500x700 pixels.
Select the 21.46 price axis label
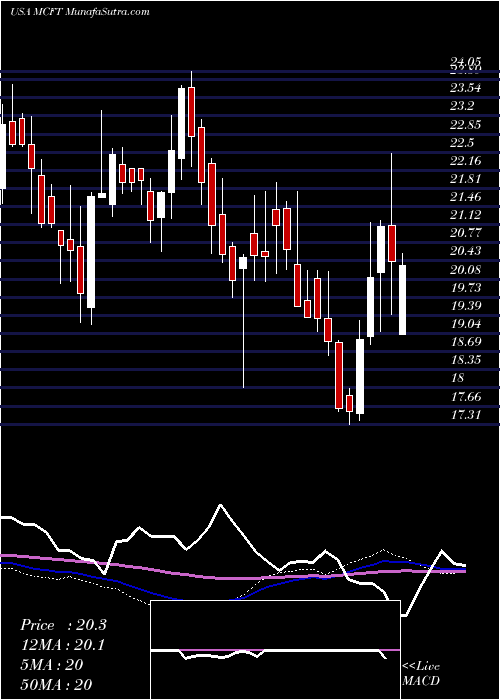(x=466, y=197)
